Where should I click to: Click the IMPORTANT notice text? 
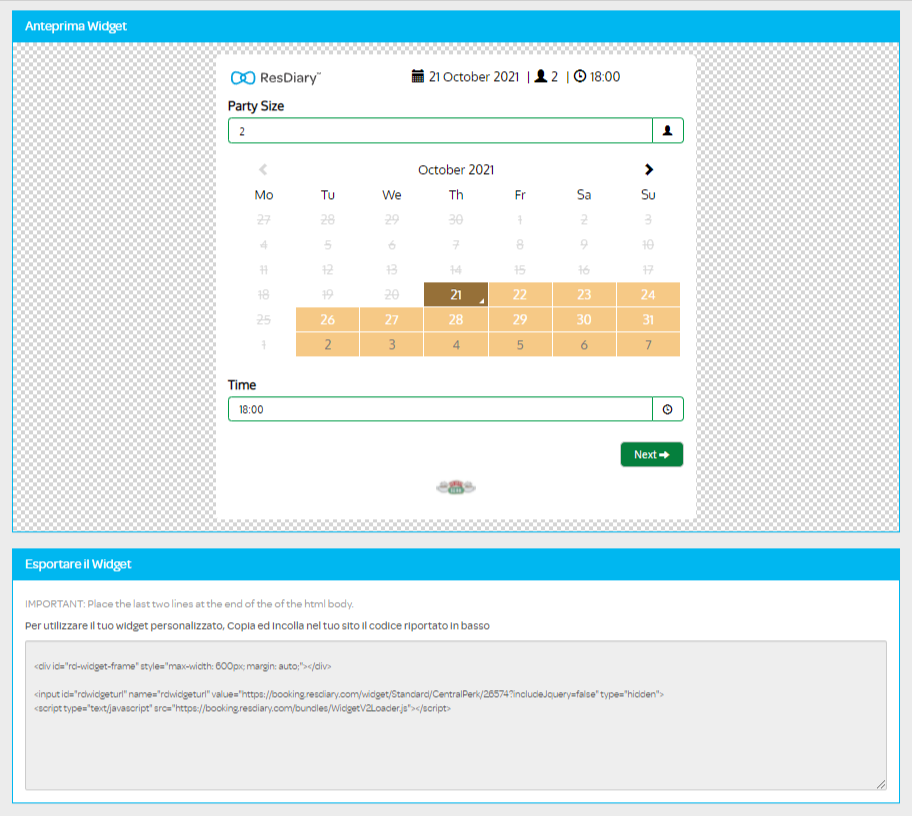tap(189, 604)
